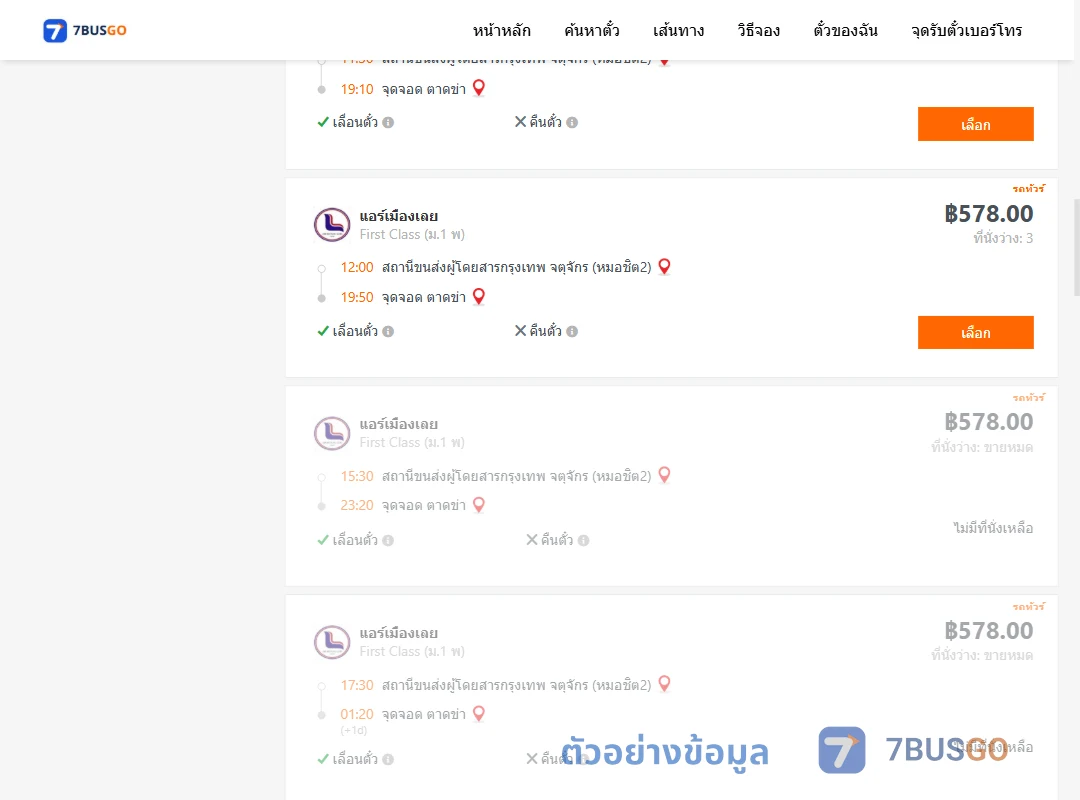This screenshot has height=800, width=1080.
Task: Click map pin beside 15:30 หมอชิต2 station
Action: (x=664, y=475)
